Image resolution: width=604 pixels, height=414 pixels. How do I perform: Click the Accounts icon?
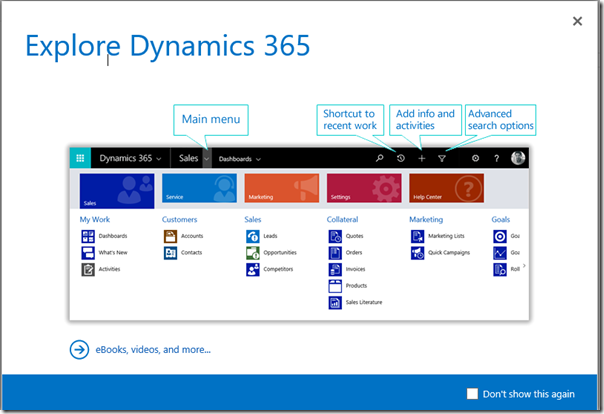click(x=170, y=236)
